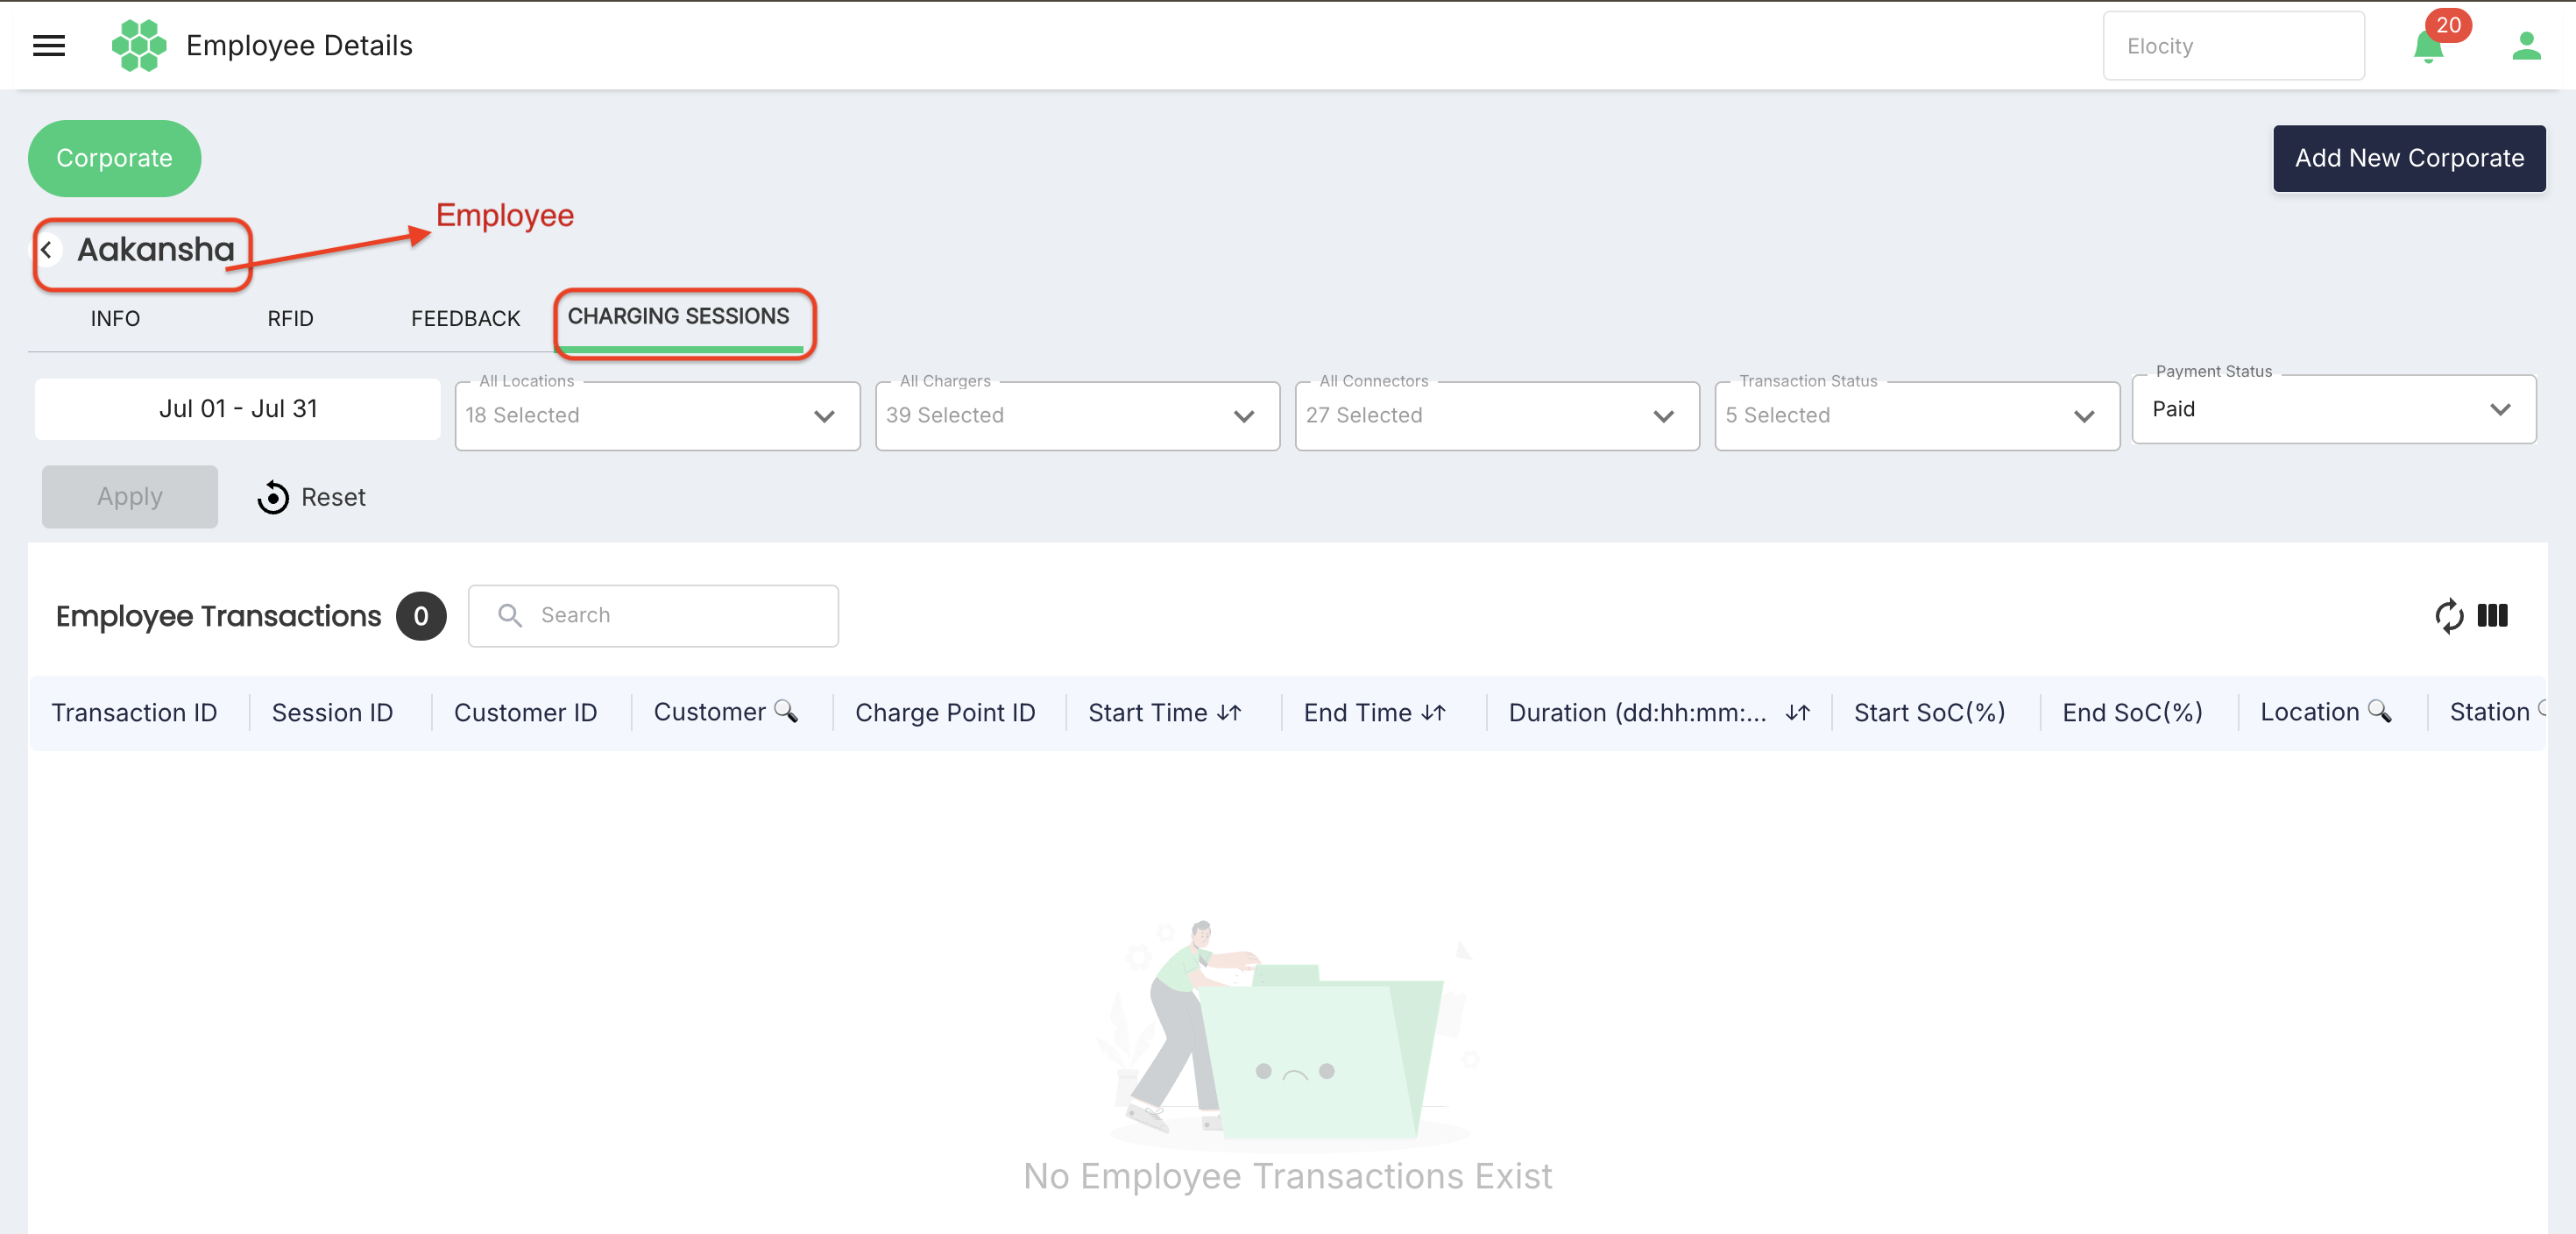Expand the All Connectors dropdown
The image size is (2576, 1234).
1497,415
